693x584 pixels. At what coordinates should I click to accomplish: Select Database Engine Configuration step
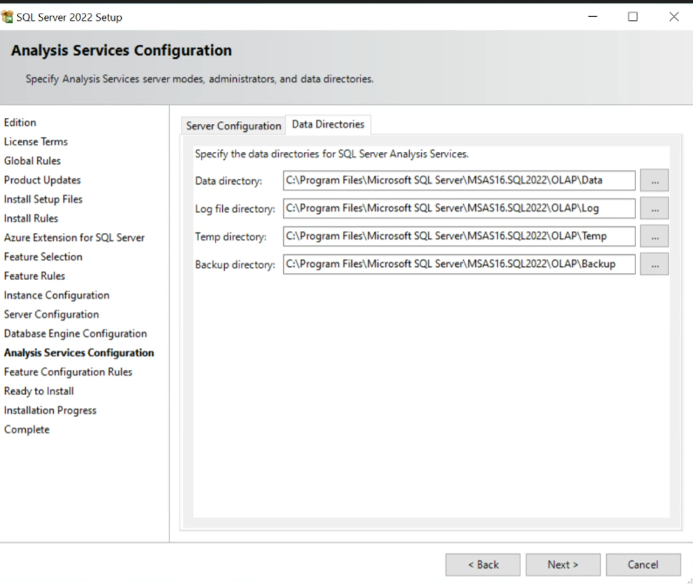[76, 334]
